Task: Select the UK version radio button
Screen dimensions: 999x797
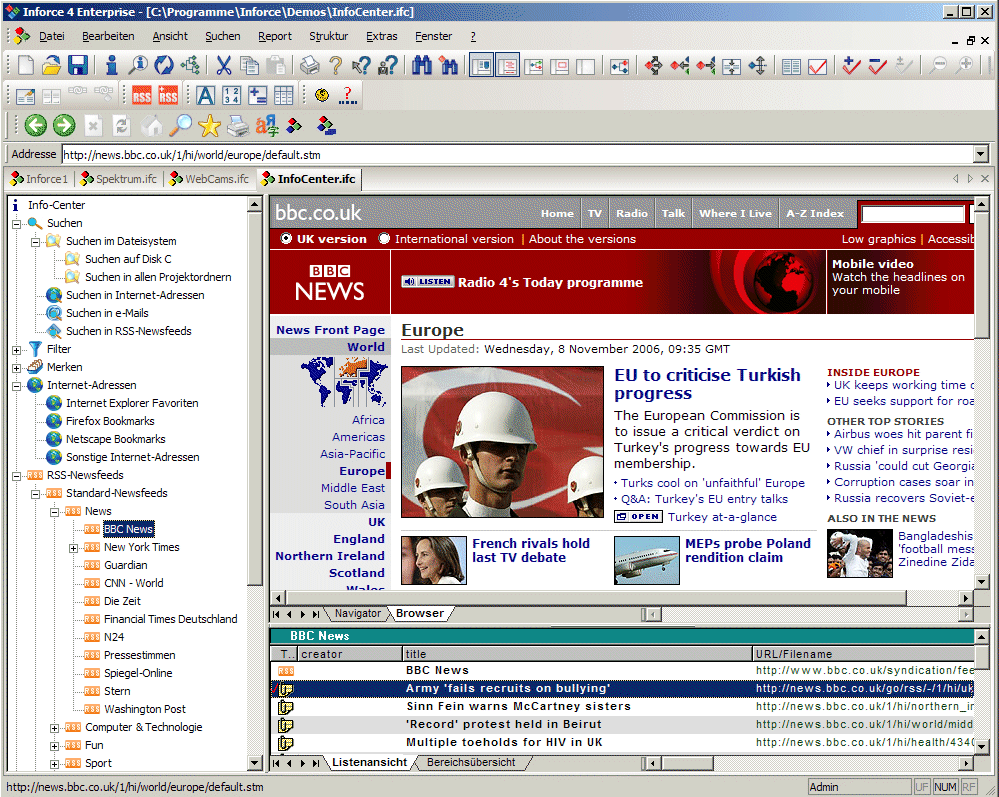Action: point(286,238)
